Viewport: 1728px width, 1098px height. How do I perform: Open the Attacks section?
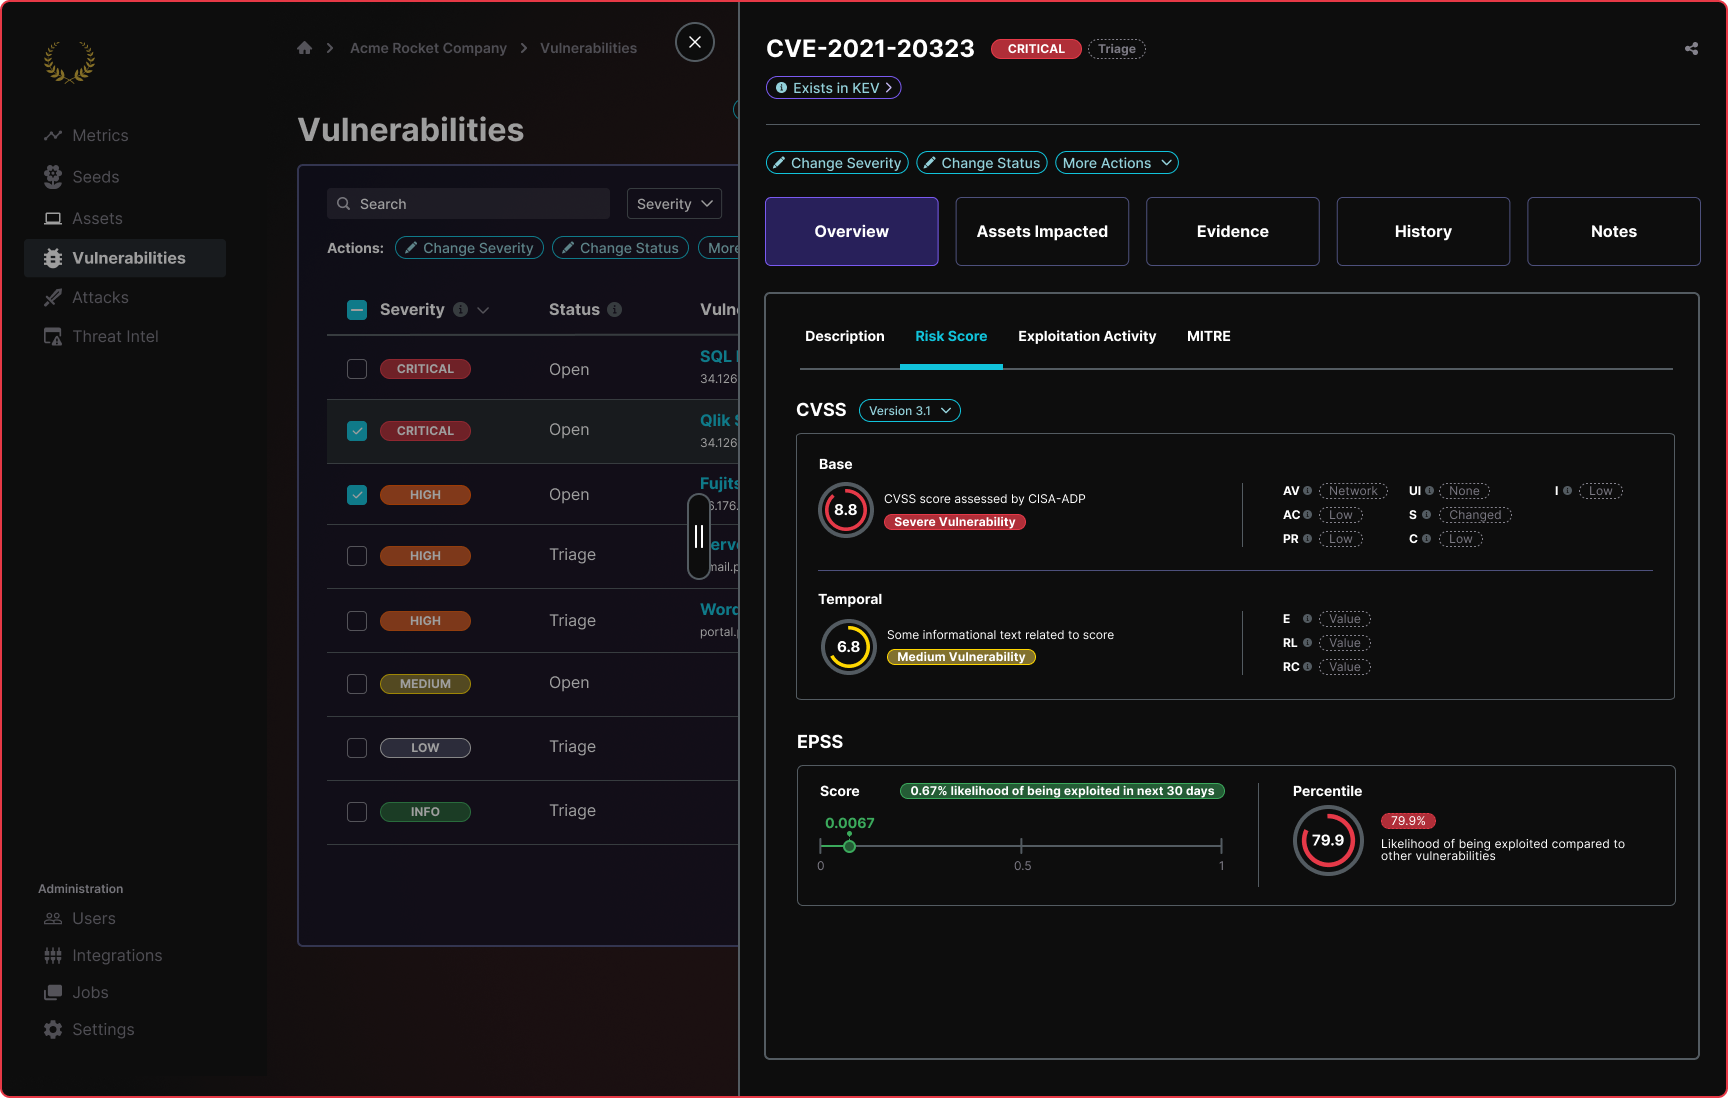(x=100, y=297)
